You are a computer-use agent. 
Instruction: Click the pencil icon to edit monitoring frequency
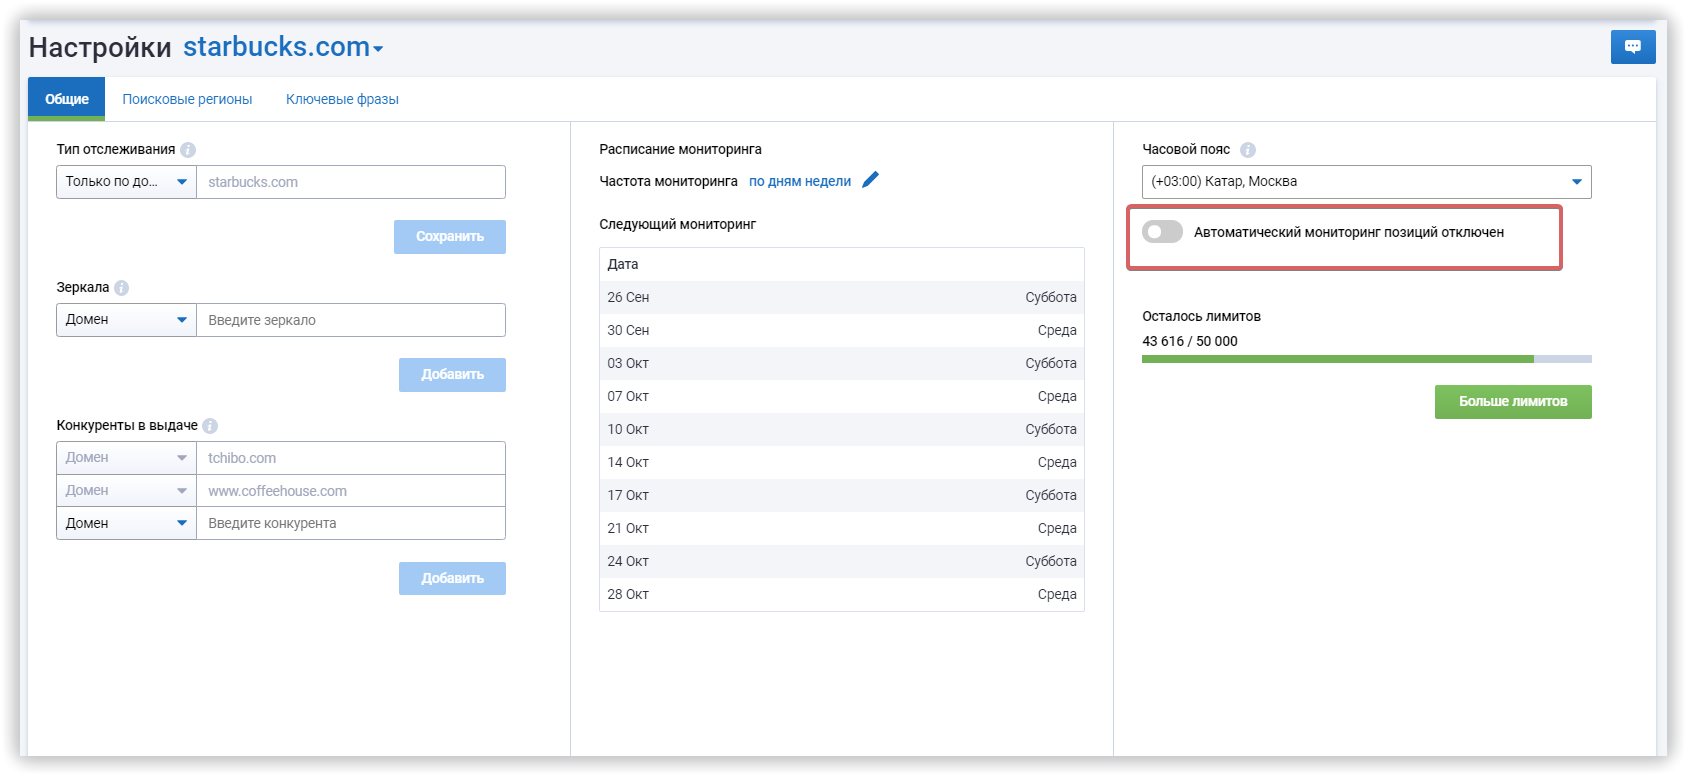click(870, 180)
